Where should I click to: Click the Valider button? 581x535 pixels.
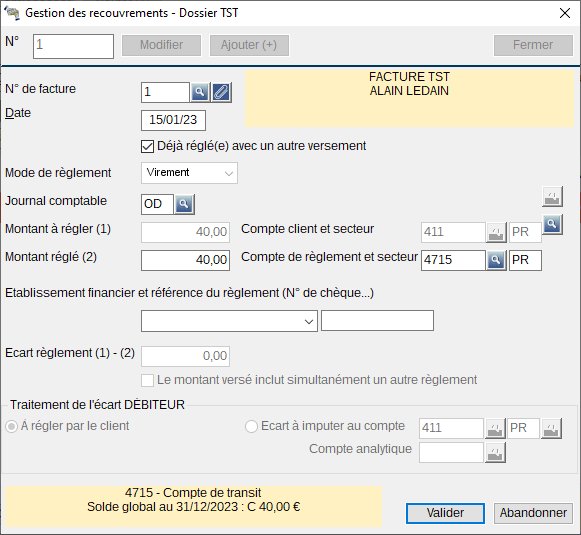click(445, 513)
